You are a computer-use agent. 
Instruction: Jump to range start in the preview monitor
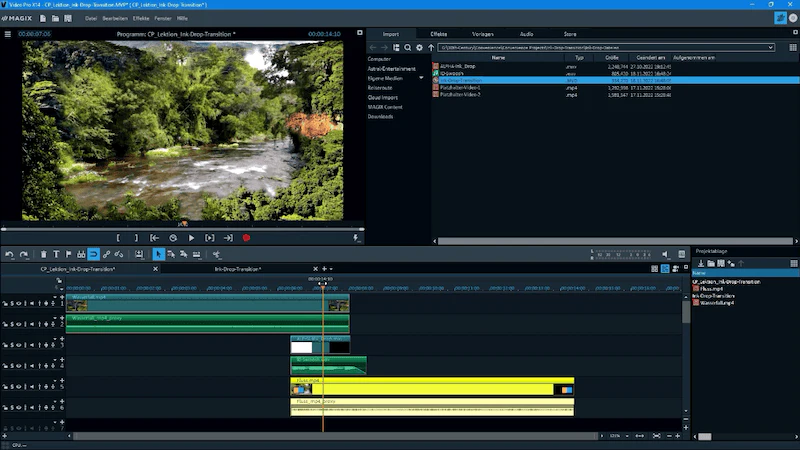tap(154, 238)
